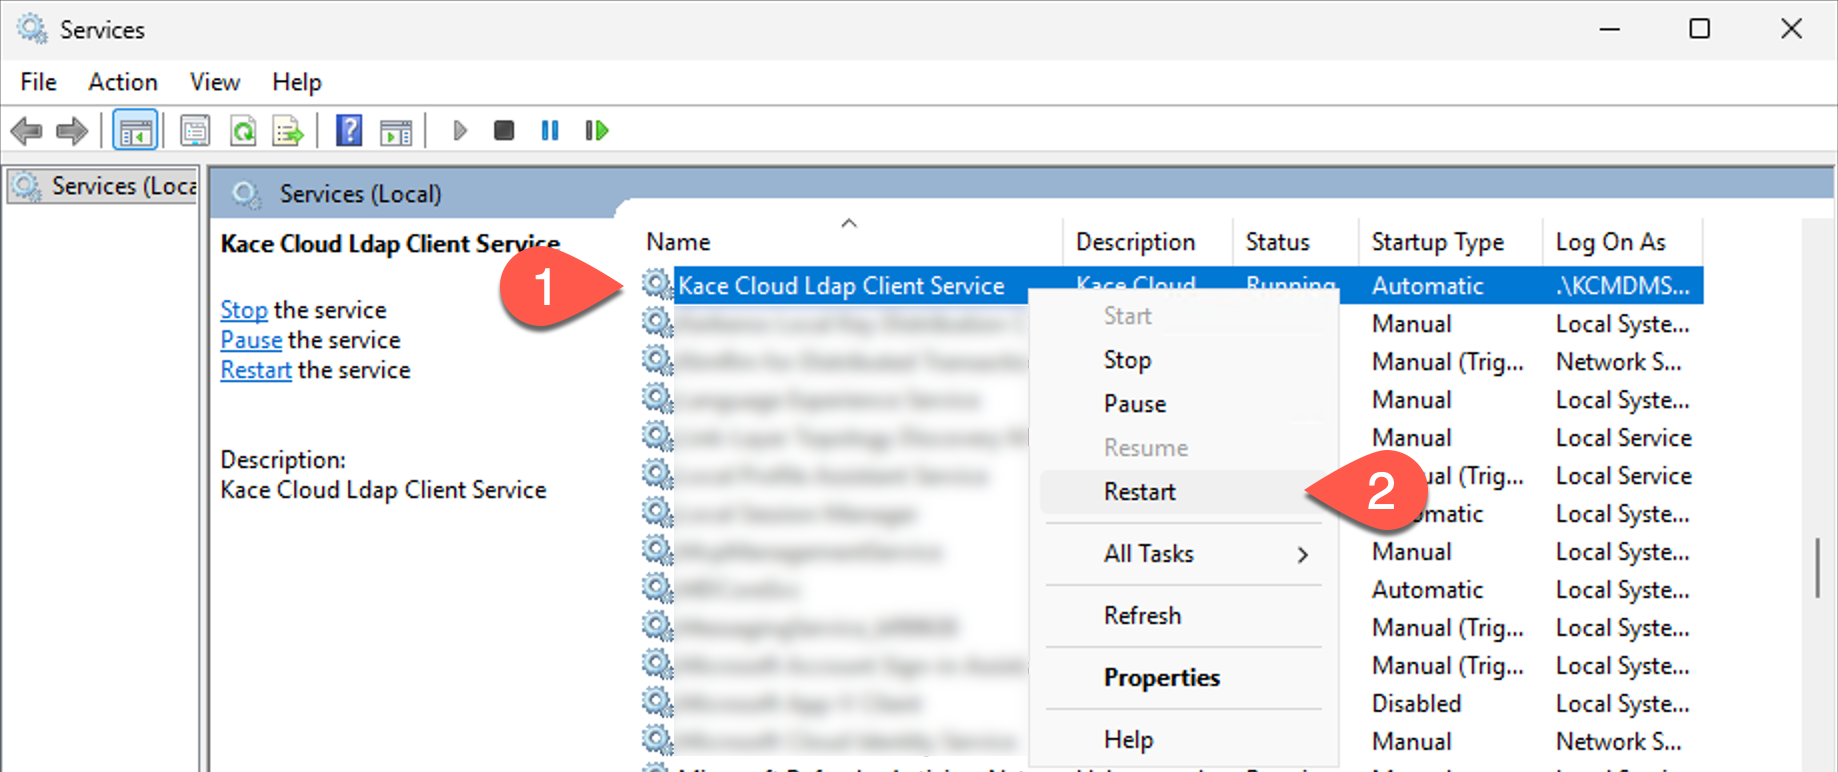Click the services list vertical scrollbar thumb

pos(1817,567)
